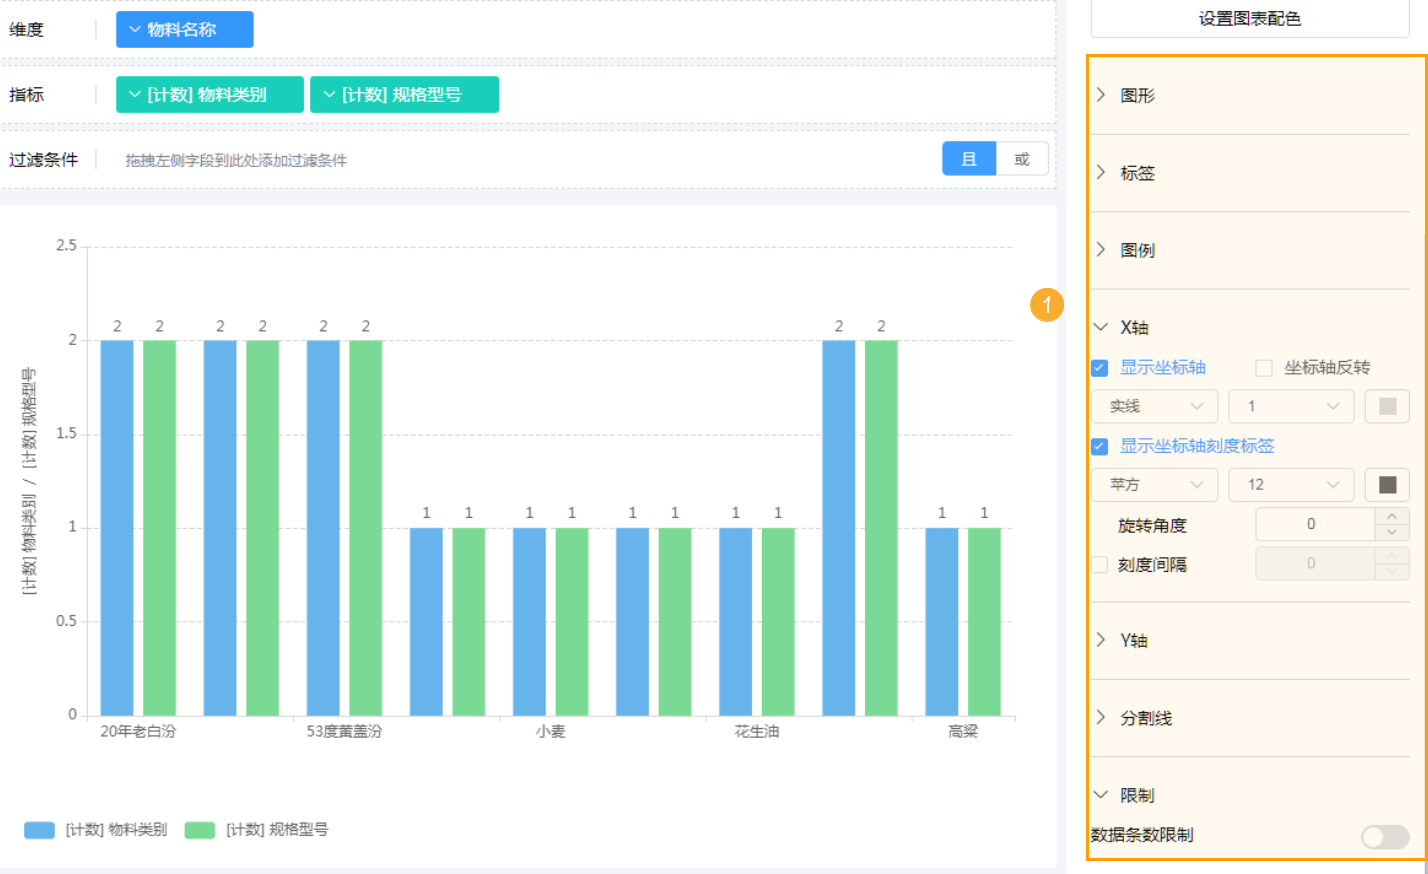
Task: Select the 或 filter logic button
Action: click(x=1021, y=159)
